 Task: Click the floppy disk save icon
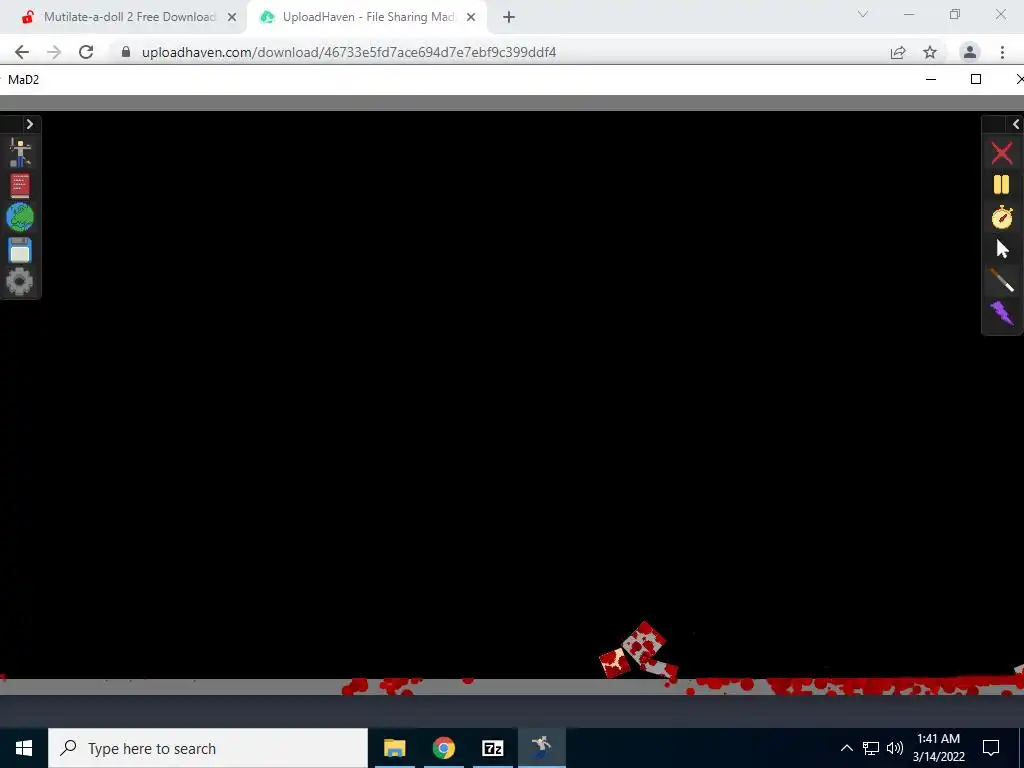pyautogui.click(x=20, y=250)
